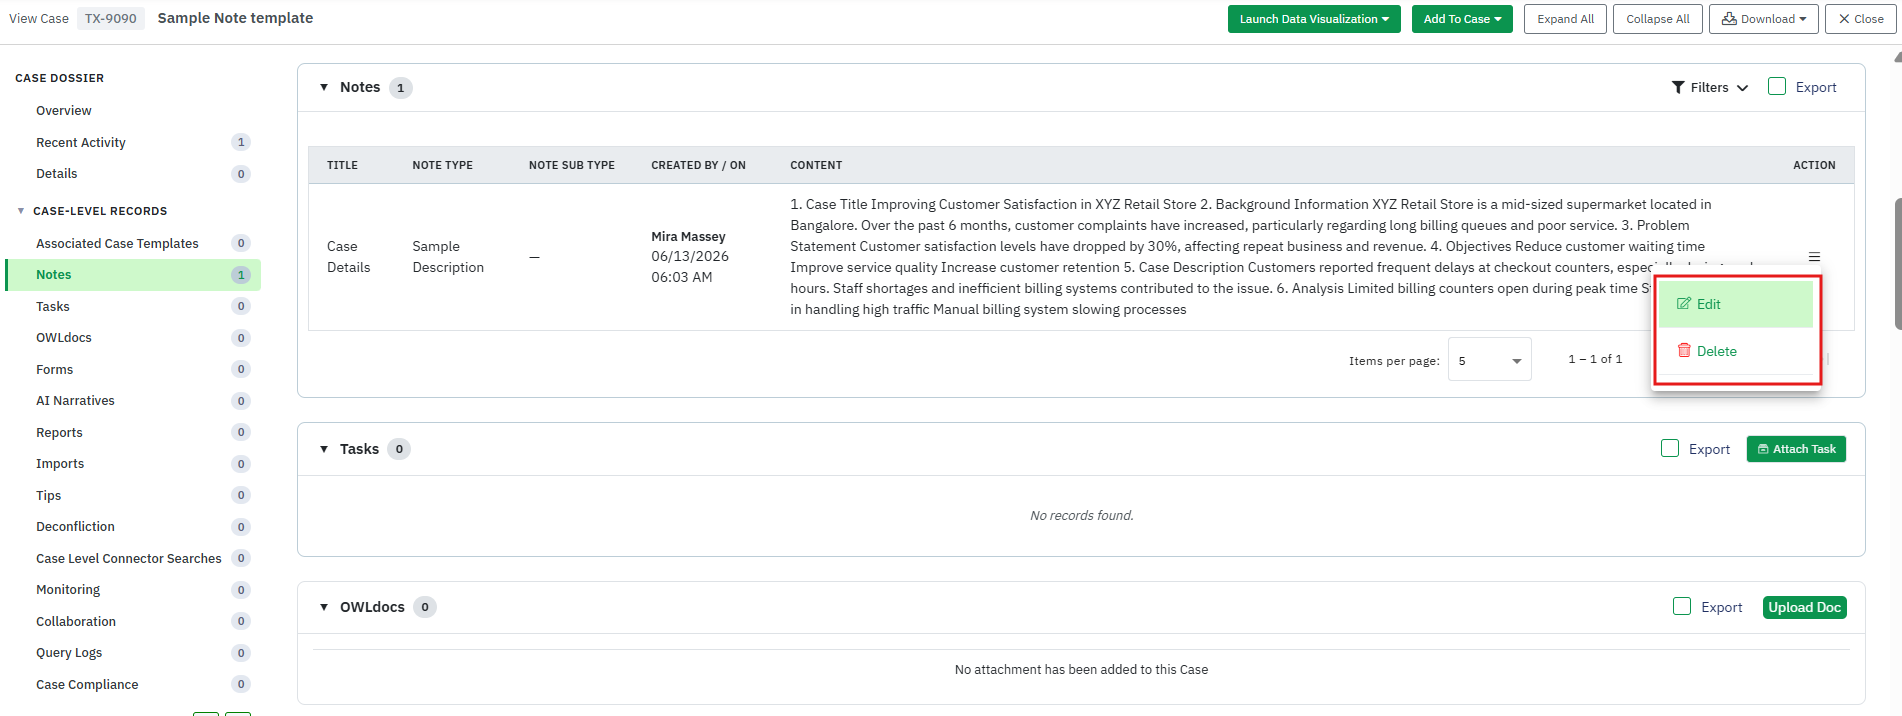Open Case Compliance in the sidebar
Screen dimensions: 1902x716
87,685
